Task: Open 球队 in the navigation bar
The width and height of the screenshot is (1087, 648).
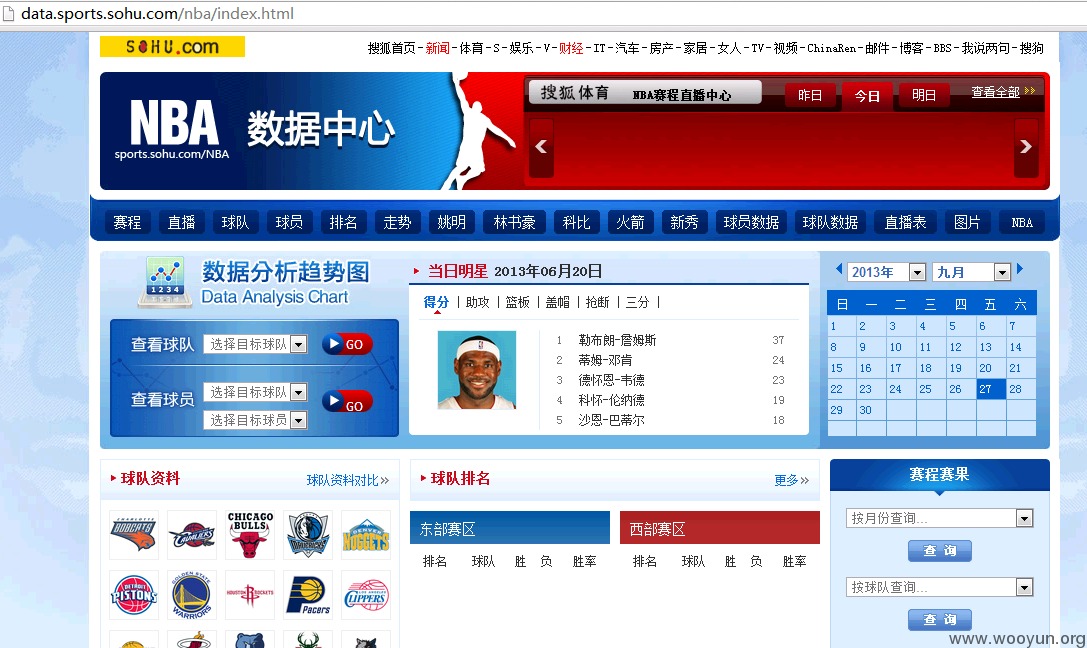Action: click(235, 222)
